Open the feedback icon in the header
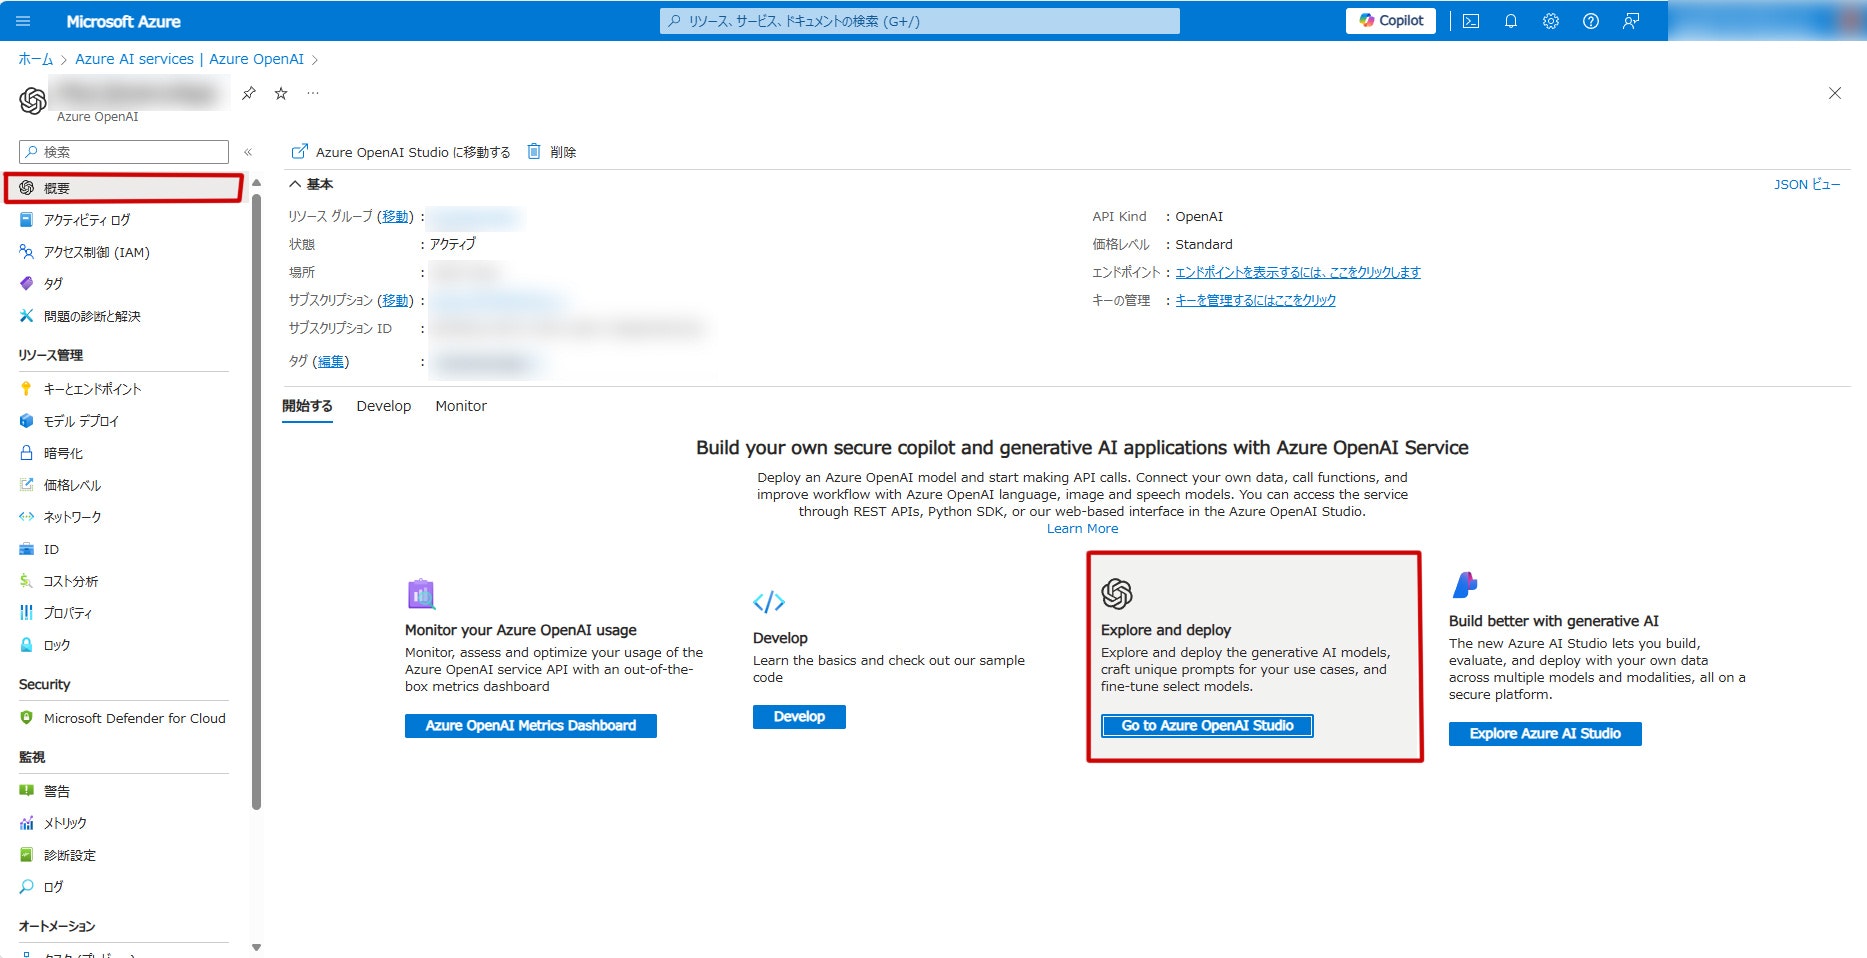 (1631, 21)
